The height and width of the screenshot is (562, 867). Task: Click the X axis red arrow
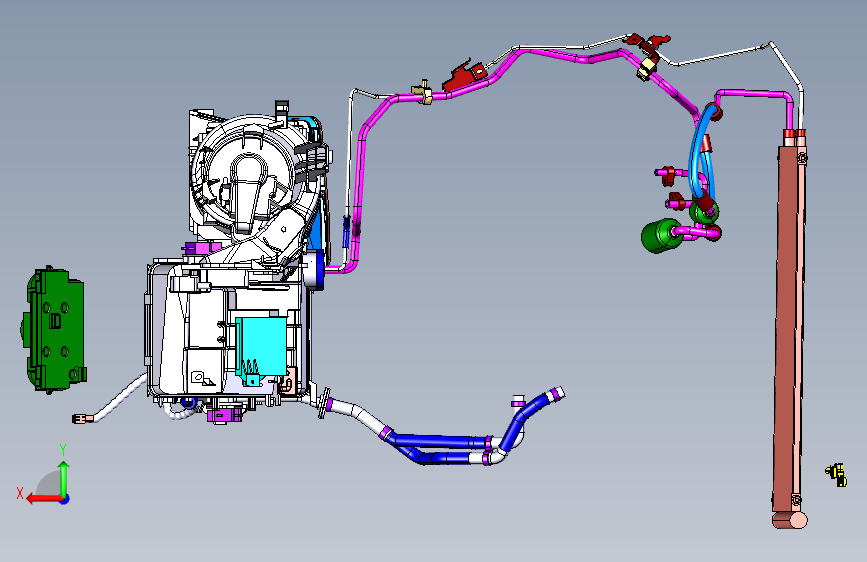click(x=42, y=498)
